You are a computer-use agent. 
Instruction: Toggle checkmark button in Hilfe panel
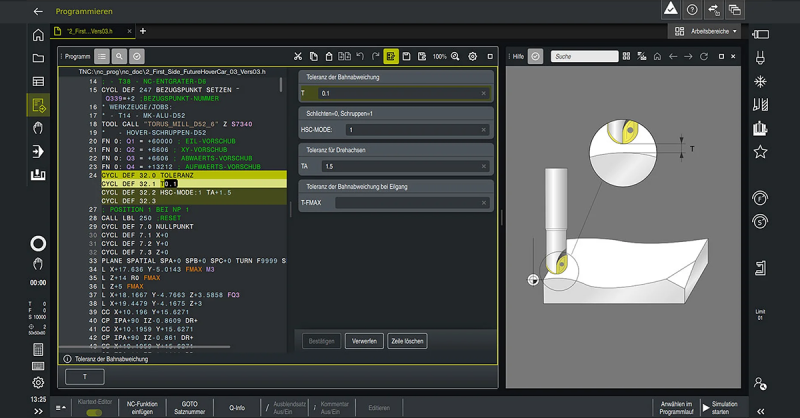[535, 56]
